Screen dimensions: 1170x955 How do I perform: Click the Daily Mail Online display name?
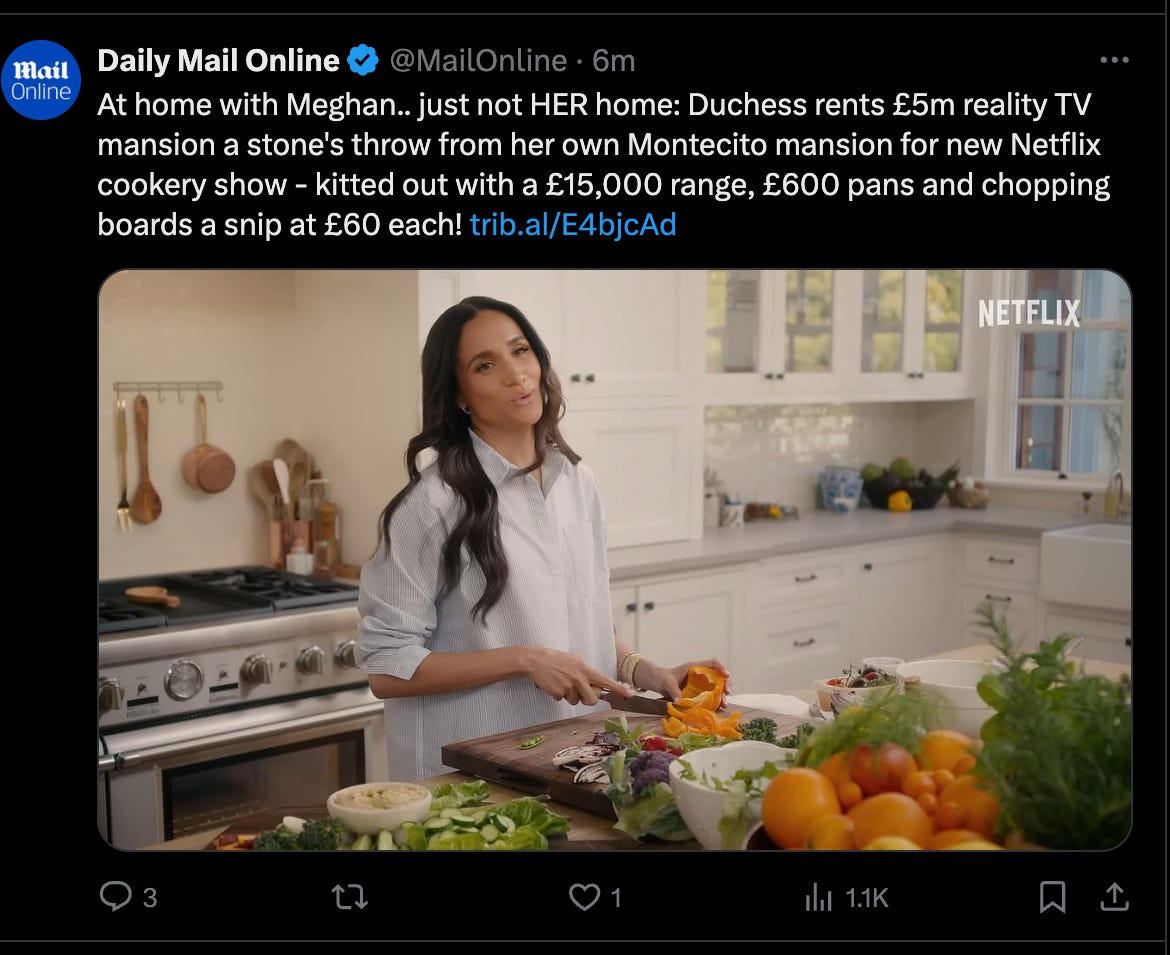[x=219, y=60]
